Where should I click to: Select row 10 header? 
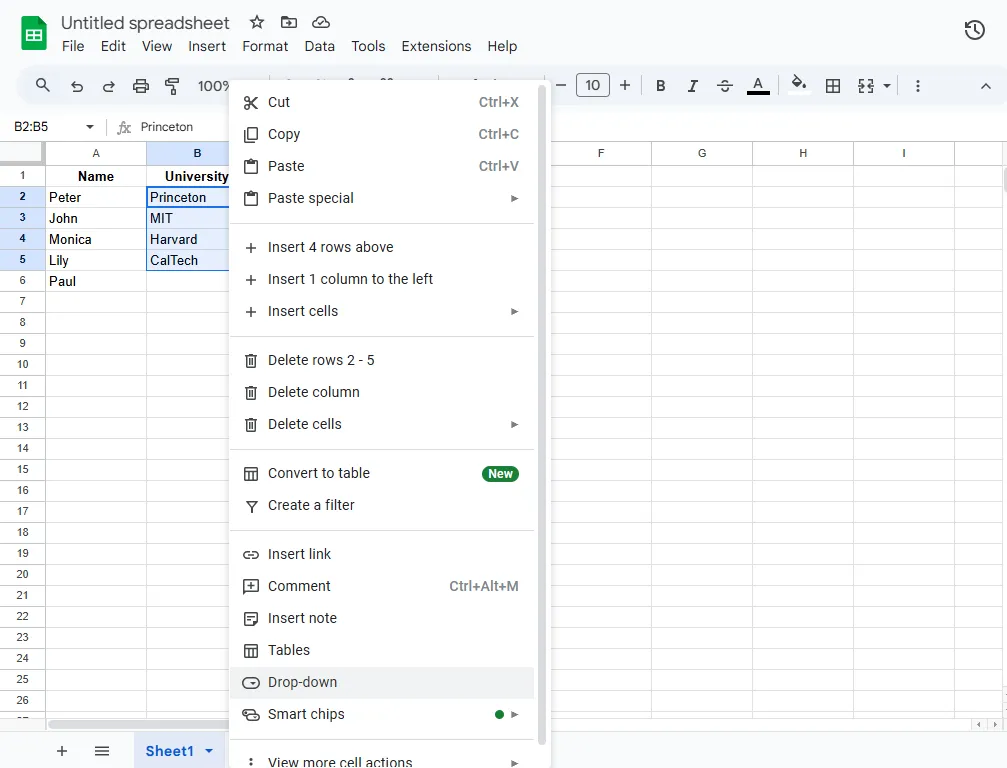pyautogui.click(x=22, y=364)
